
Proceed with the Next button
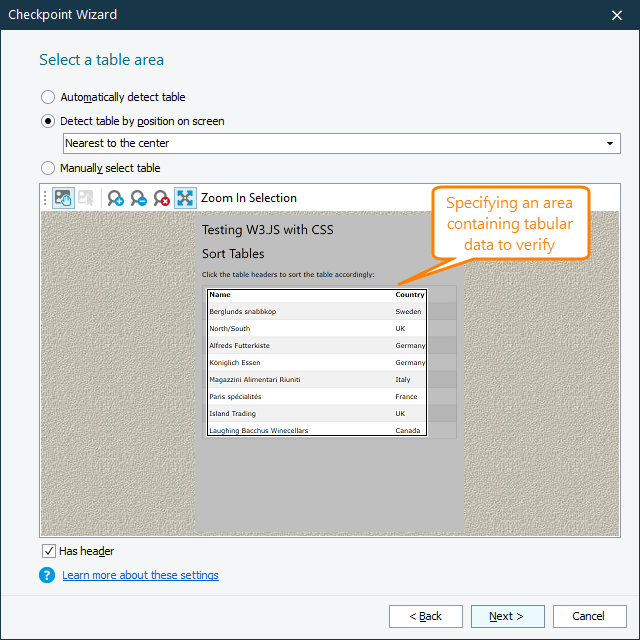509,616
